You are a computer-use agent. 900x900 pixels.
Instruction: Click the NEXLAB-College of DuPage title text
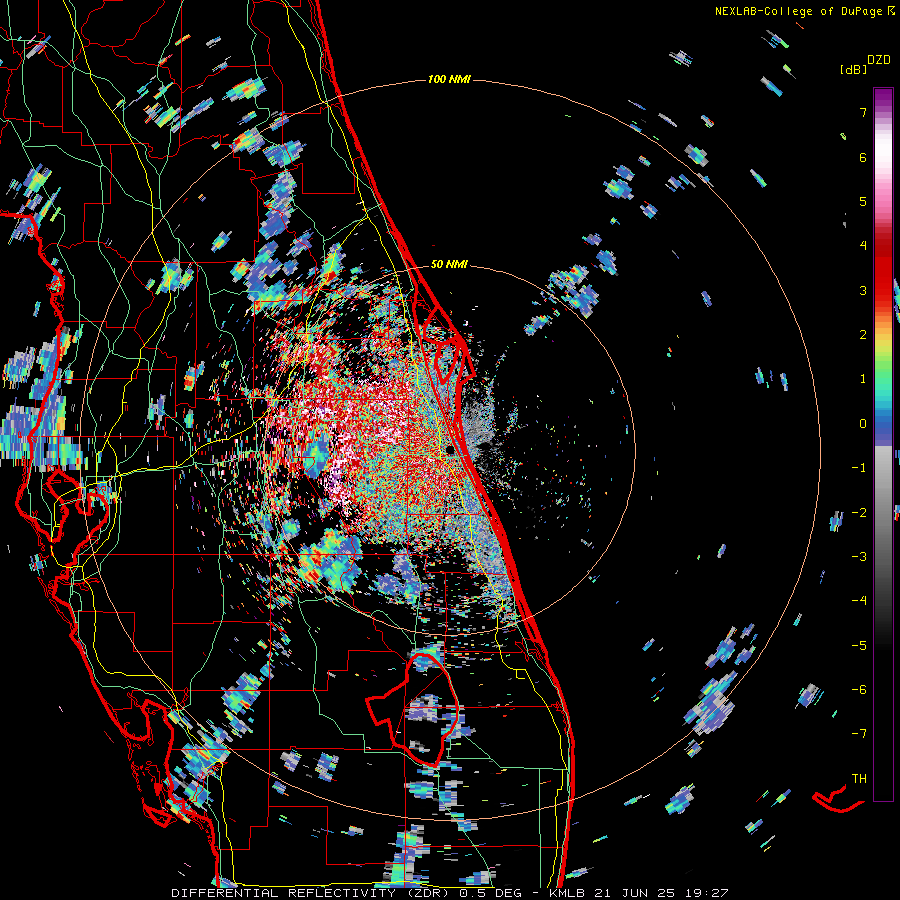(798, 11)
